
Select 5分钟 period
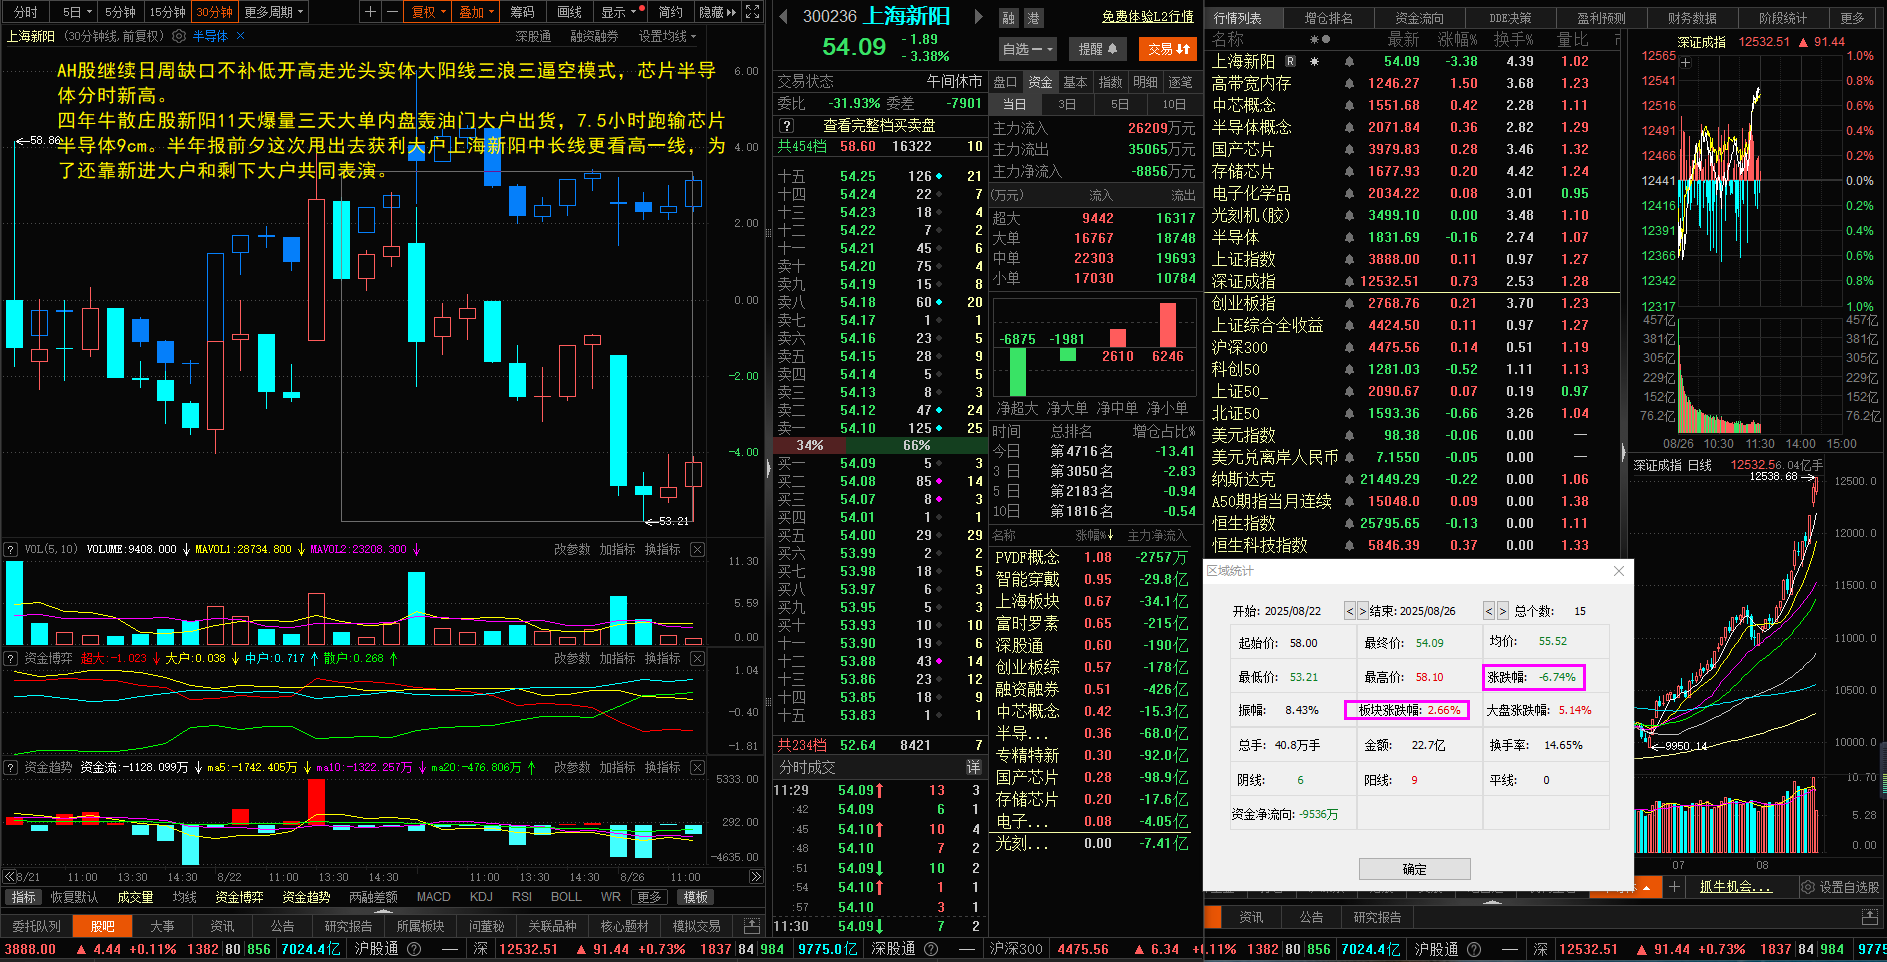pos(120,12)
